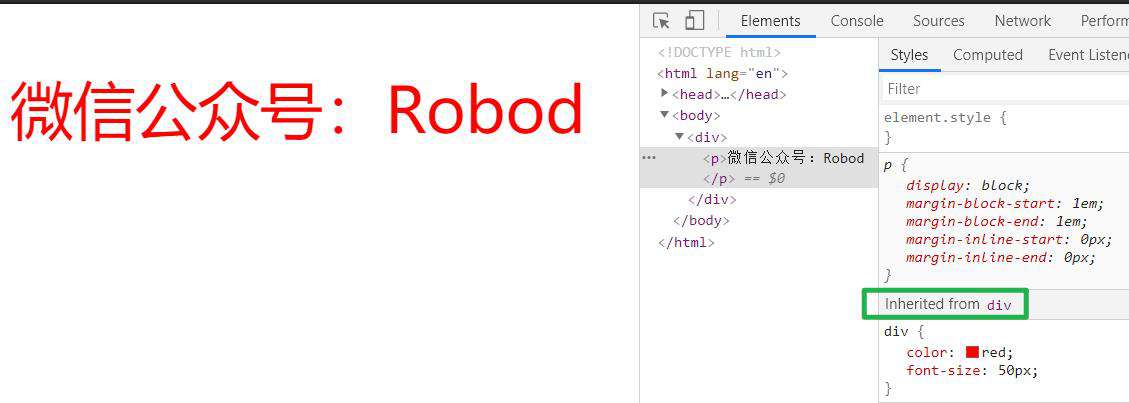Toggle the device toolbar icon
This screenshot has height=403, width=1129.
click(694, 21)
